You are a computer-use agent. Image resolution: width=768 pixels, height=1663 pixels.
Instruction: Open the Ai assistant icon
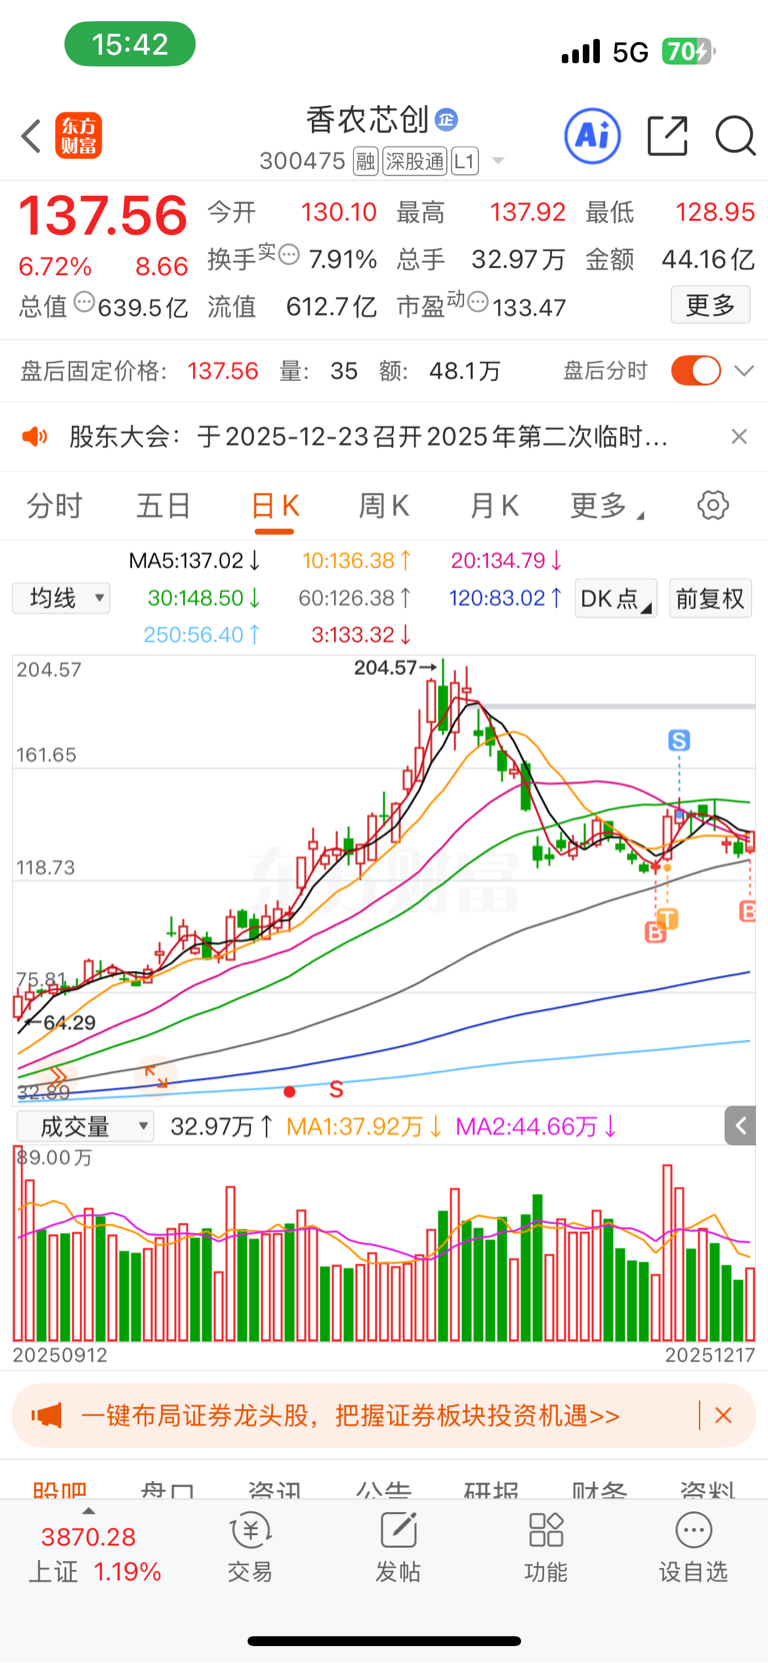593,136
